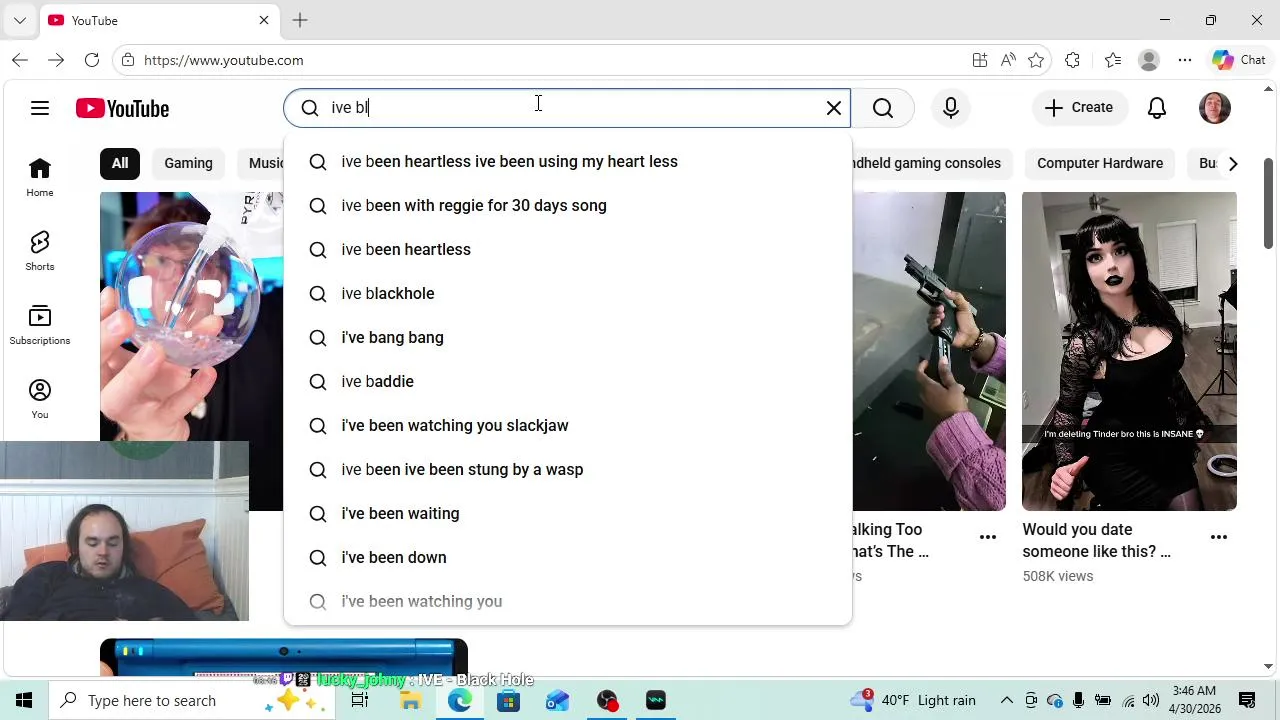Open Subscriptions in the sidebar
The image size is (1280, 720).
(40, 326)
